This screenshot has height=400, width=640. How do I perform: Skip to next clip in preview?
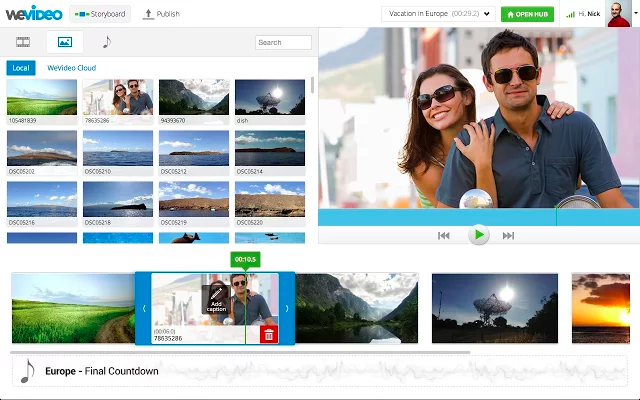[x=508, y=236]
